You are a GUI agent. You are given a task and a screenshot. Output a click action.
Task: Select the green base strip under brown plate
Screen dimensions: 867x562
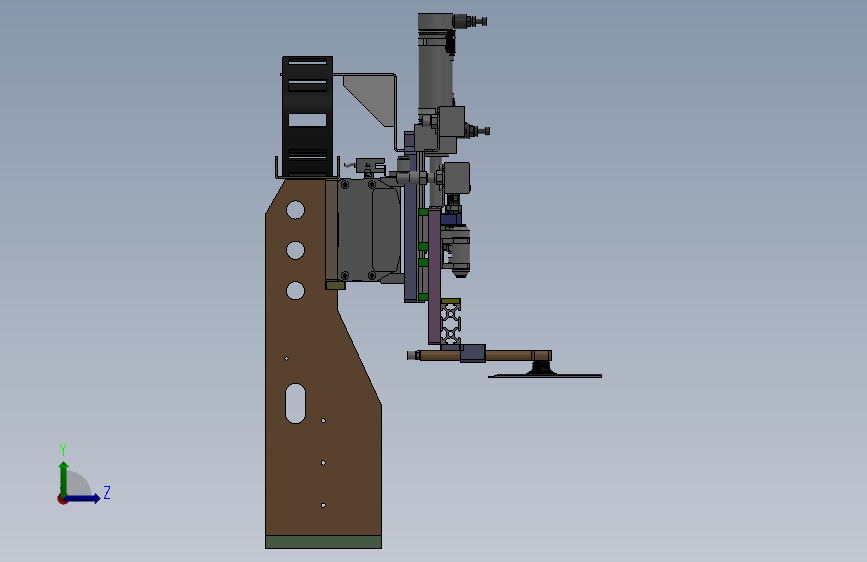323,542
